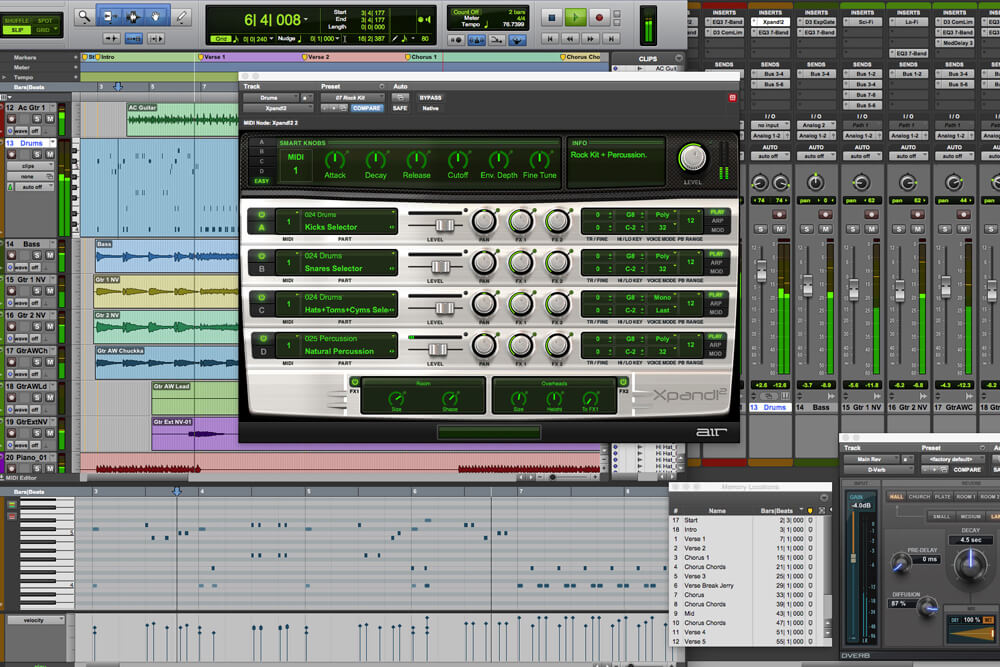Image resolution: width=1000 pixels, height=667 pixels.
Task: Go to end in the transport
Action: pos(611,40)
